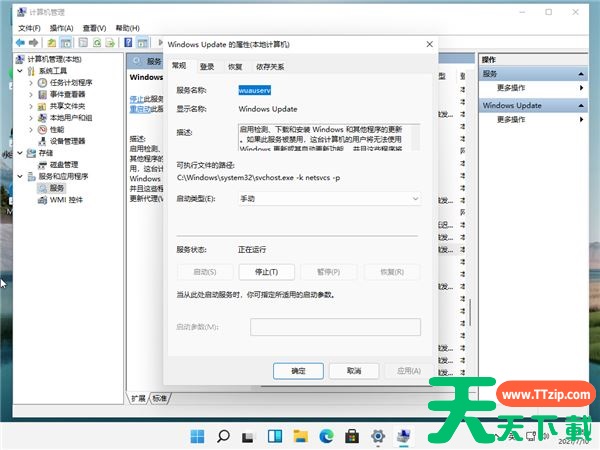The height and width of the screenshot is (450, 600).
Task: Open the Windows Start menu
Action: coord(197,436)
